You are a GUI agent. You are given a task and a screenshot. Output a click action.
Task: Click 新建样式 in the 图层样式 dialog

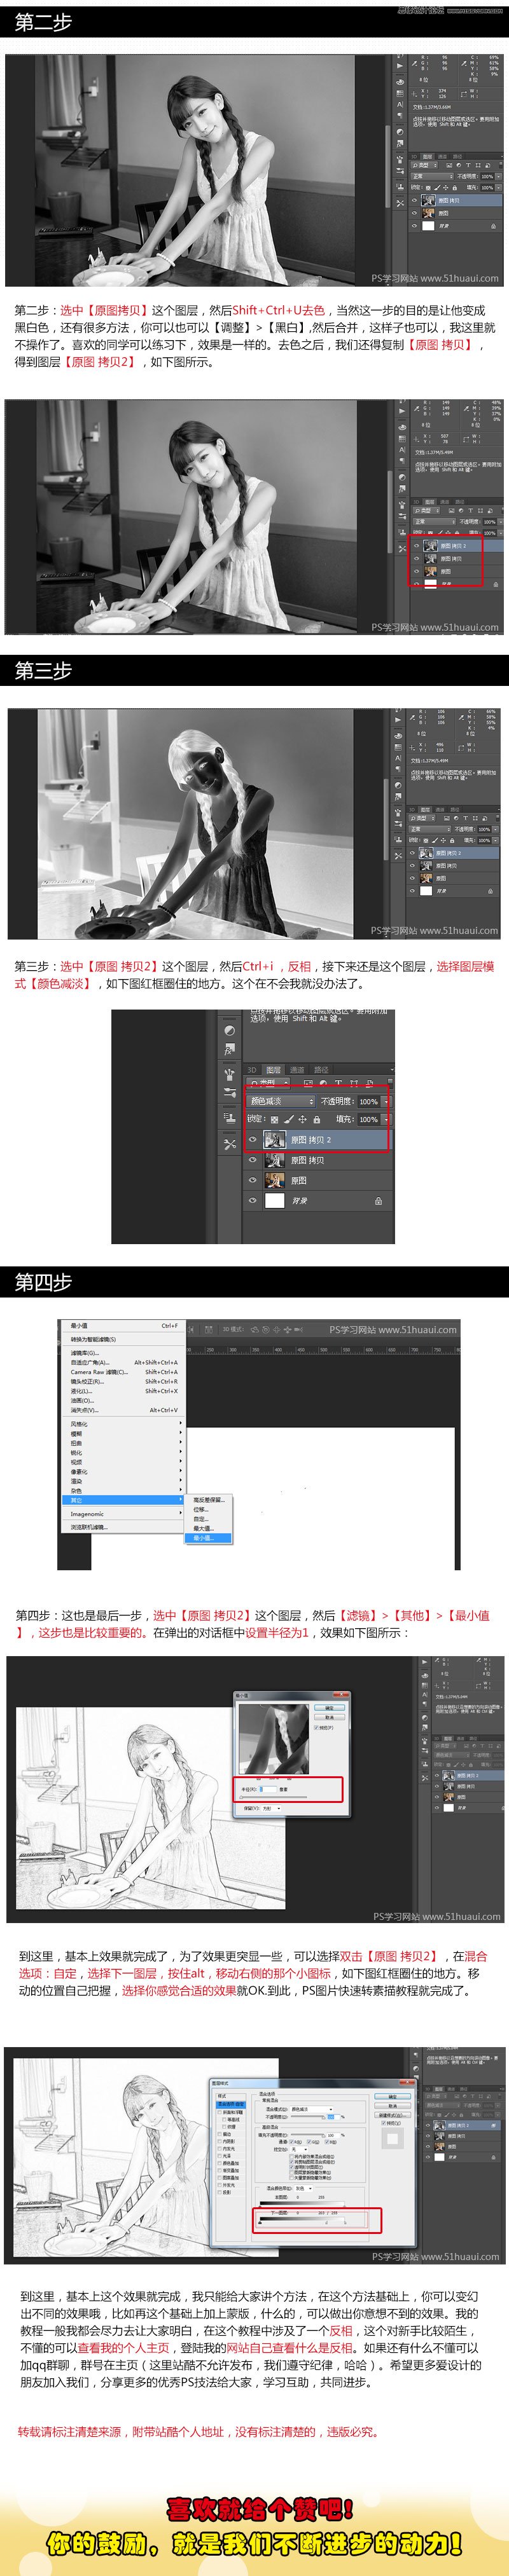point(393,2115)
